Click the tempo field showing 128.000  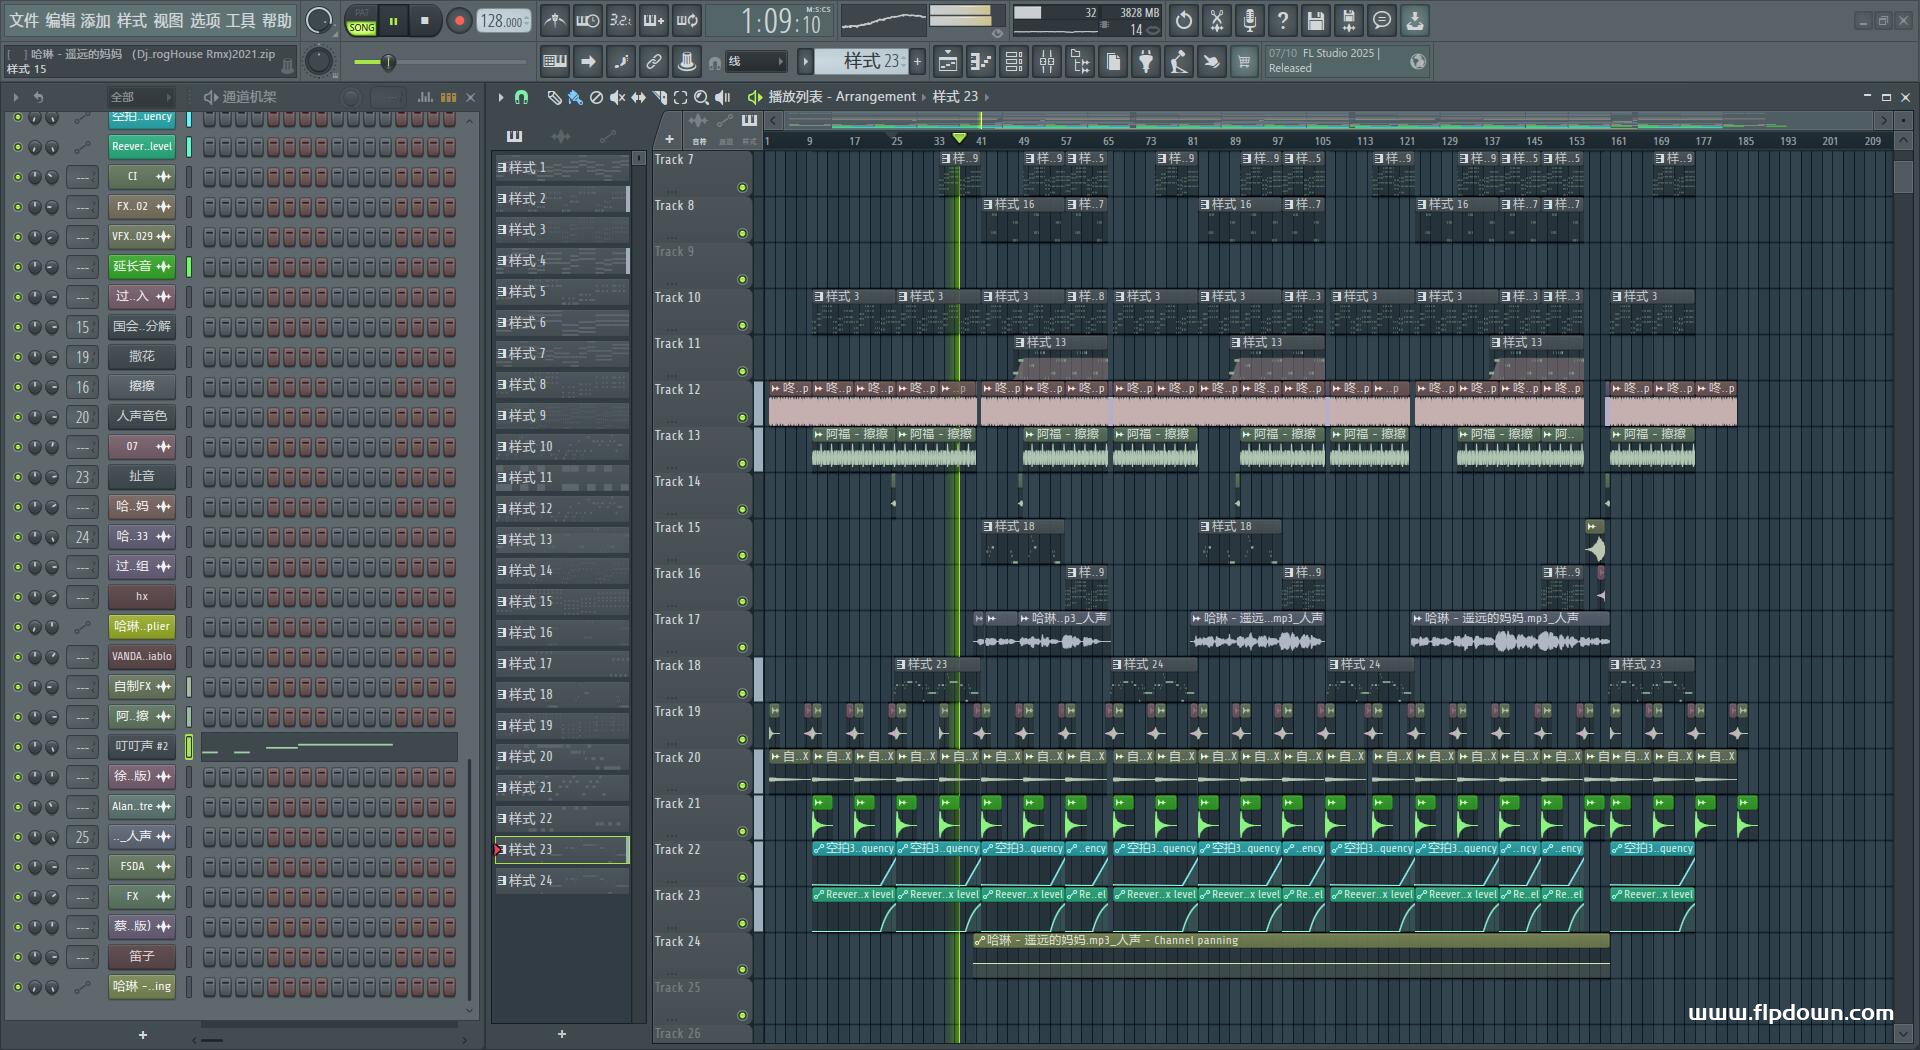pos(503,20)
